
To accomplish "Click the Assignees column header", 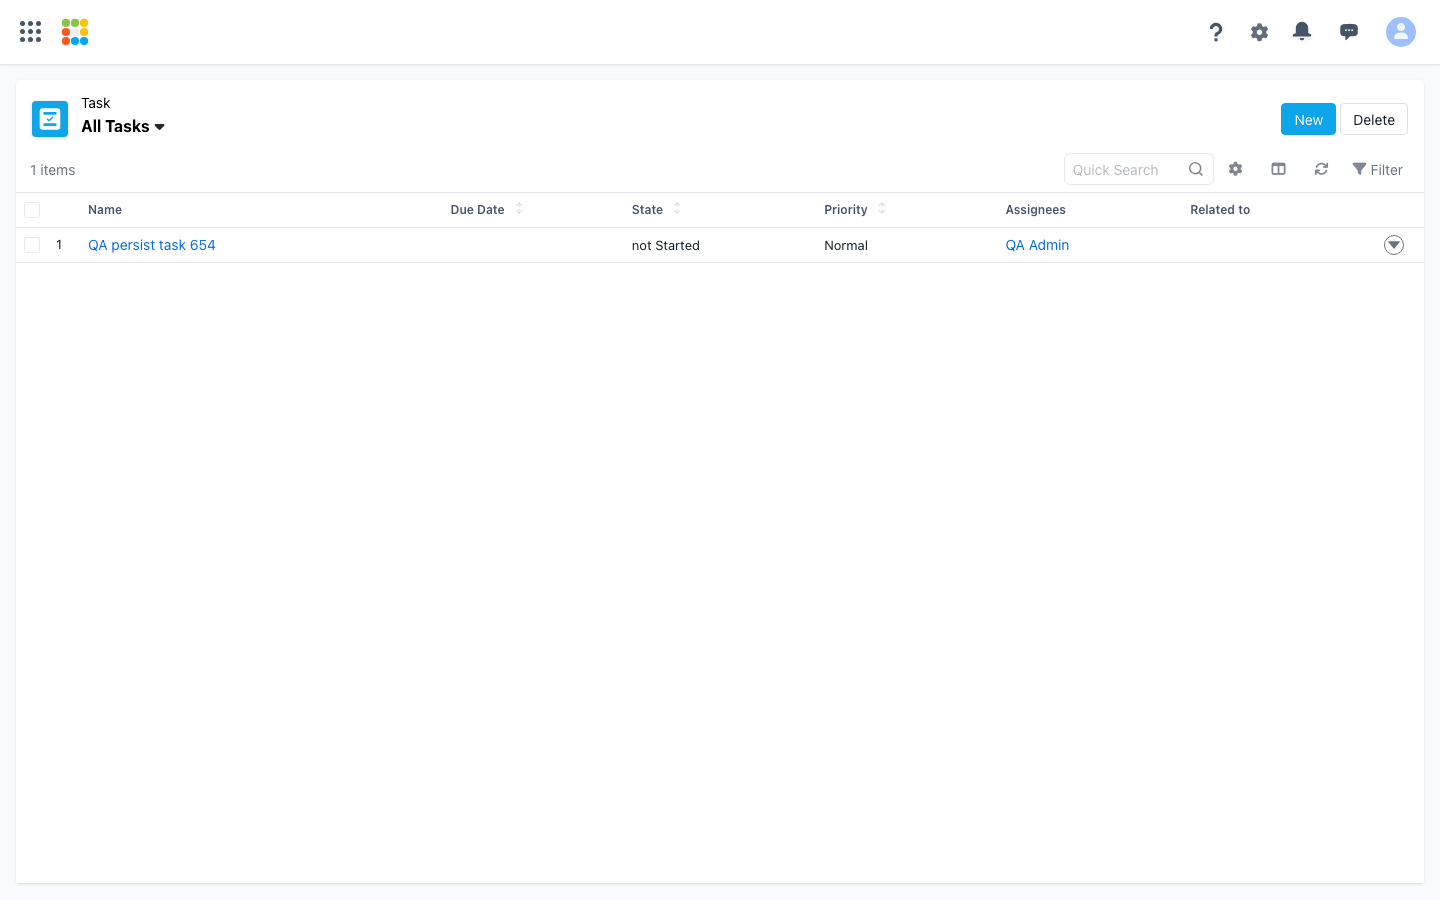I will click(1035, 210).
